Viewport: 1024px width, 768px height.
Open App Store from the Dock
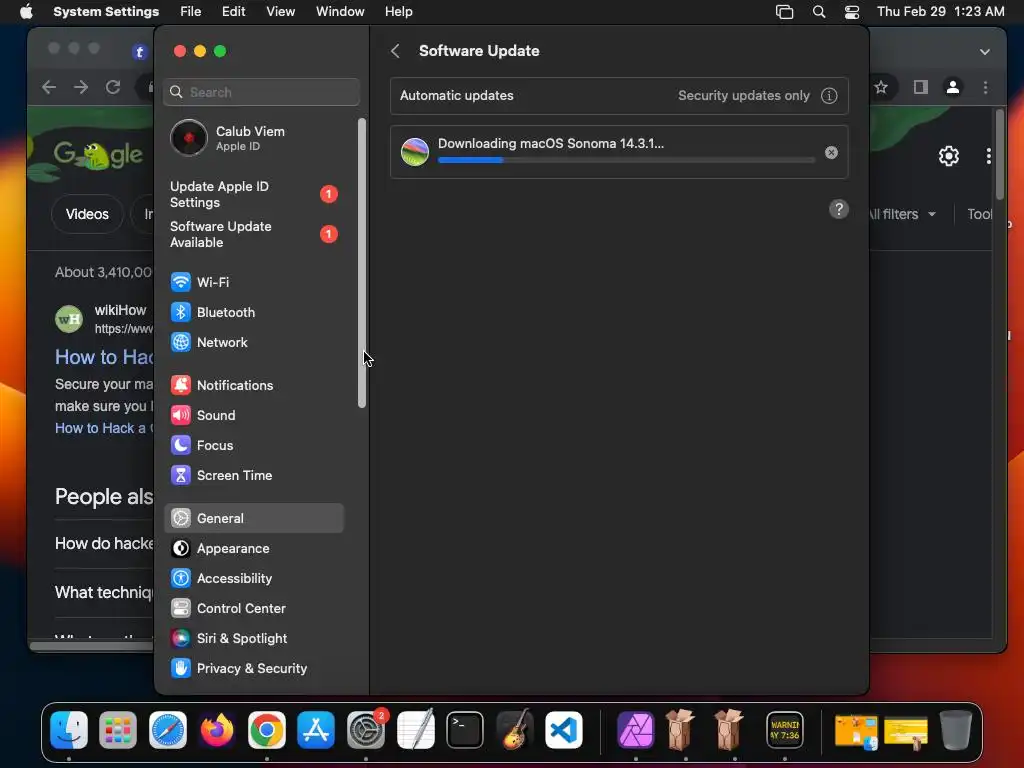tap(316, 730)
